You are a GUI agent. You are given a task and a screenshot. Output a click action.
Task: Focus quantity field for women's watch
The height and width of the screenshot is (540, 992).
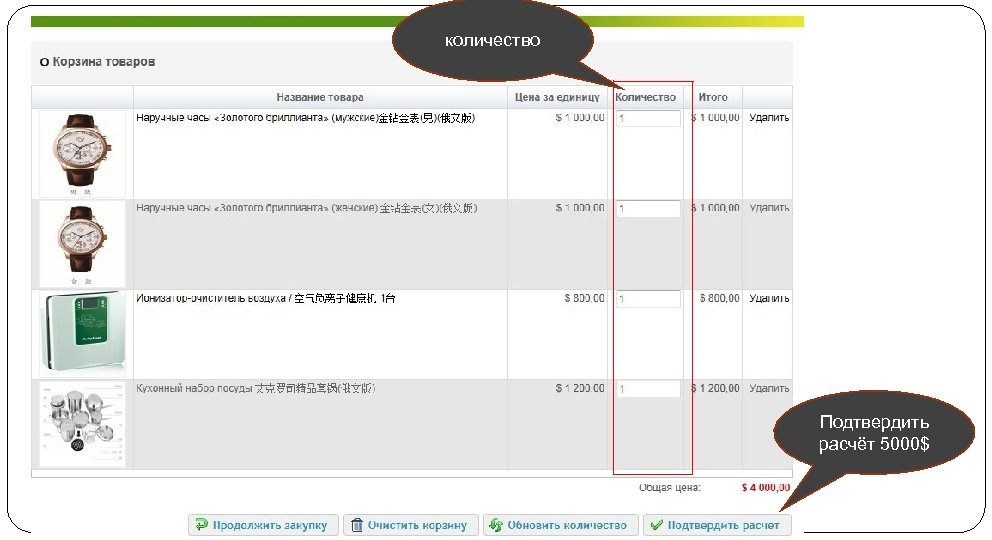pyautogui.click(x=648, y=209)
